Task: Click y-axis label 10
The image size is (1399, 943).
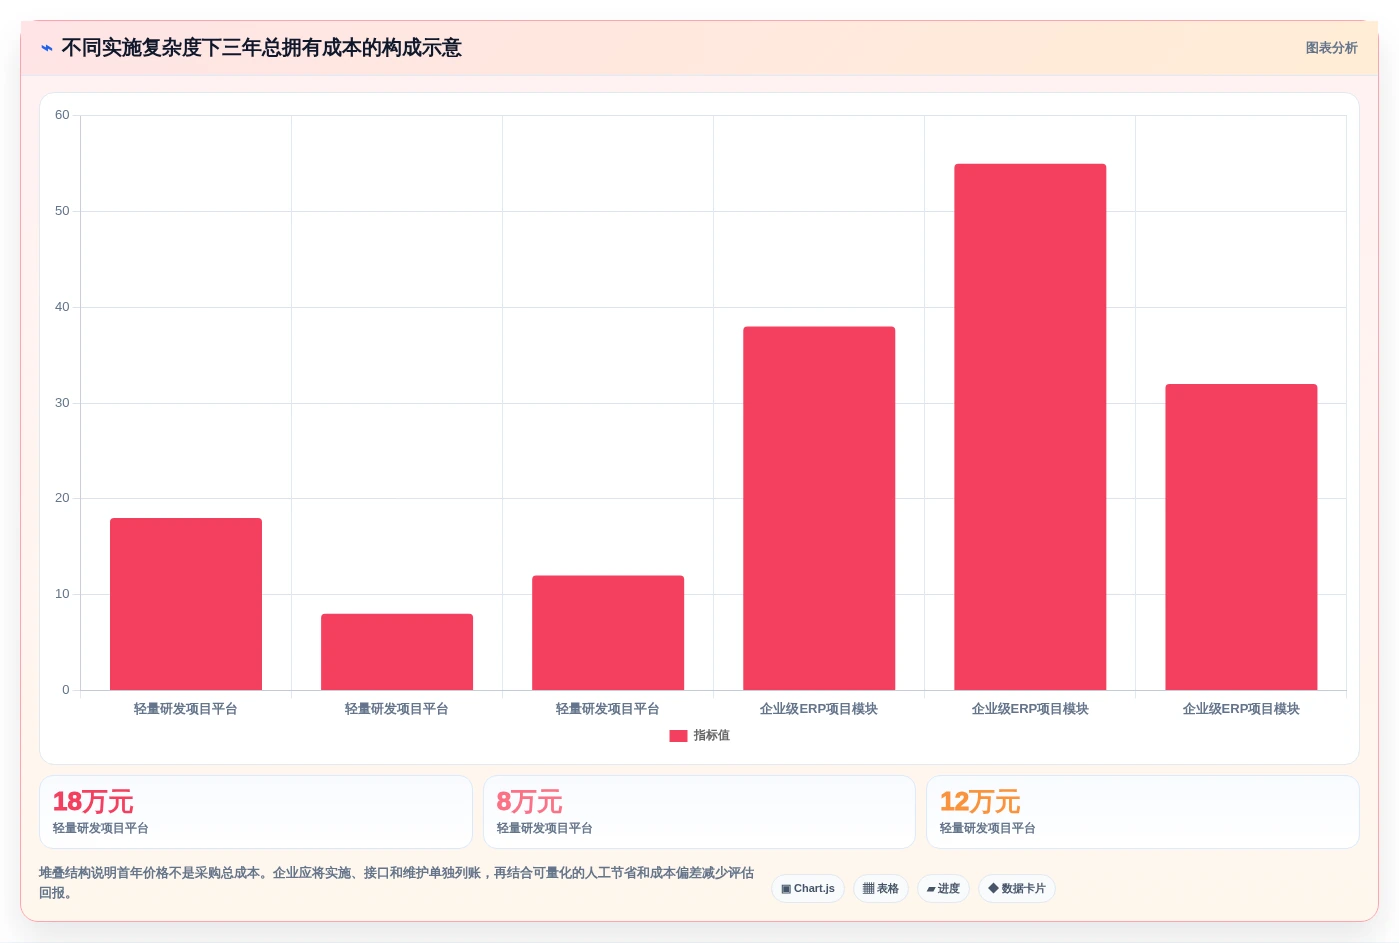Action: [x=62, y=594]
